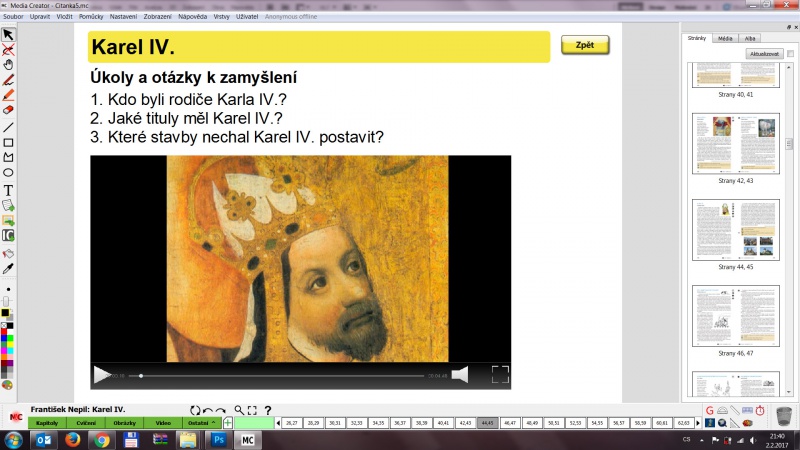Select the hand pan tool
This screenshot has width=800, height=450.
(8, 65)
